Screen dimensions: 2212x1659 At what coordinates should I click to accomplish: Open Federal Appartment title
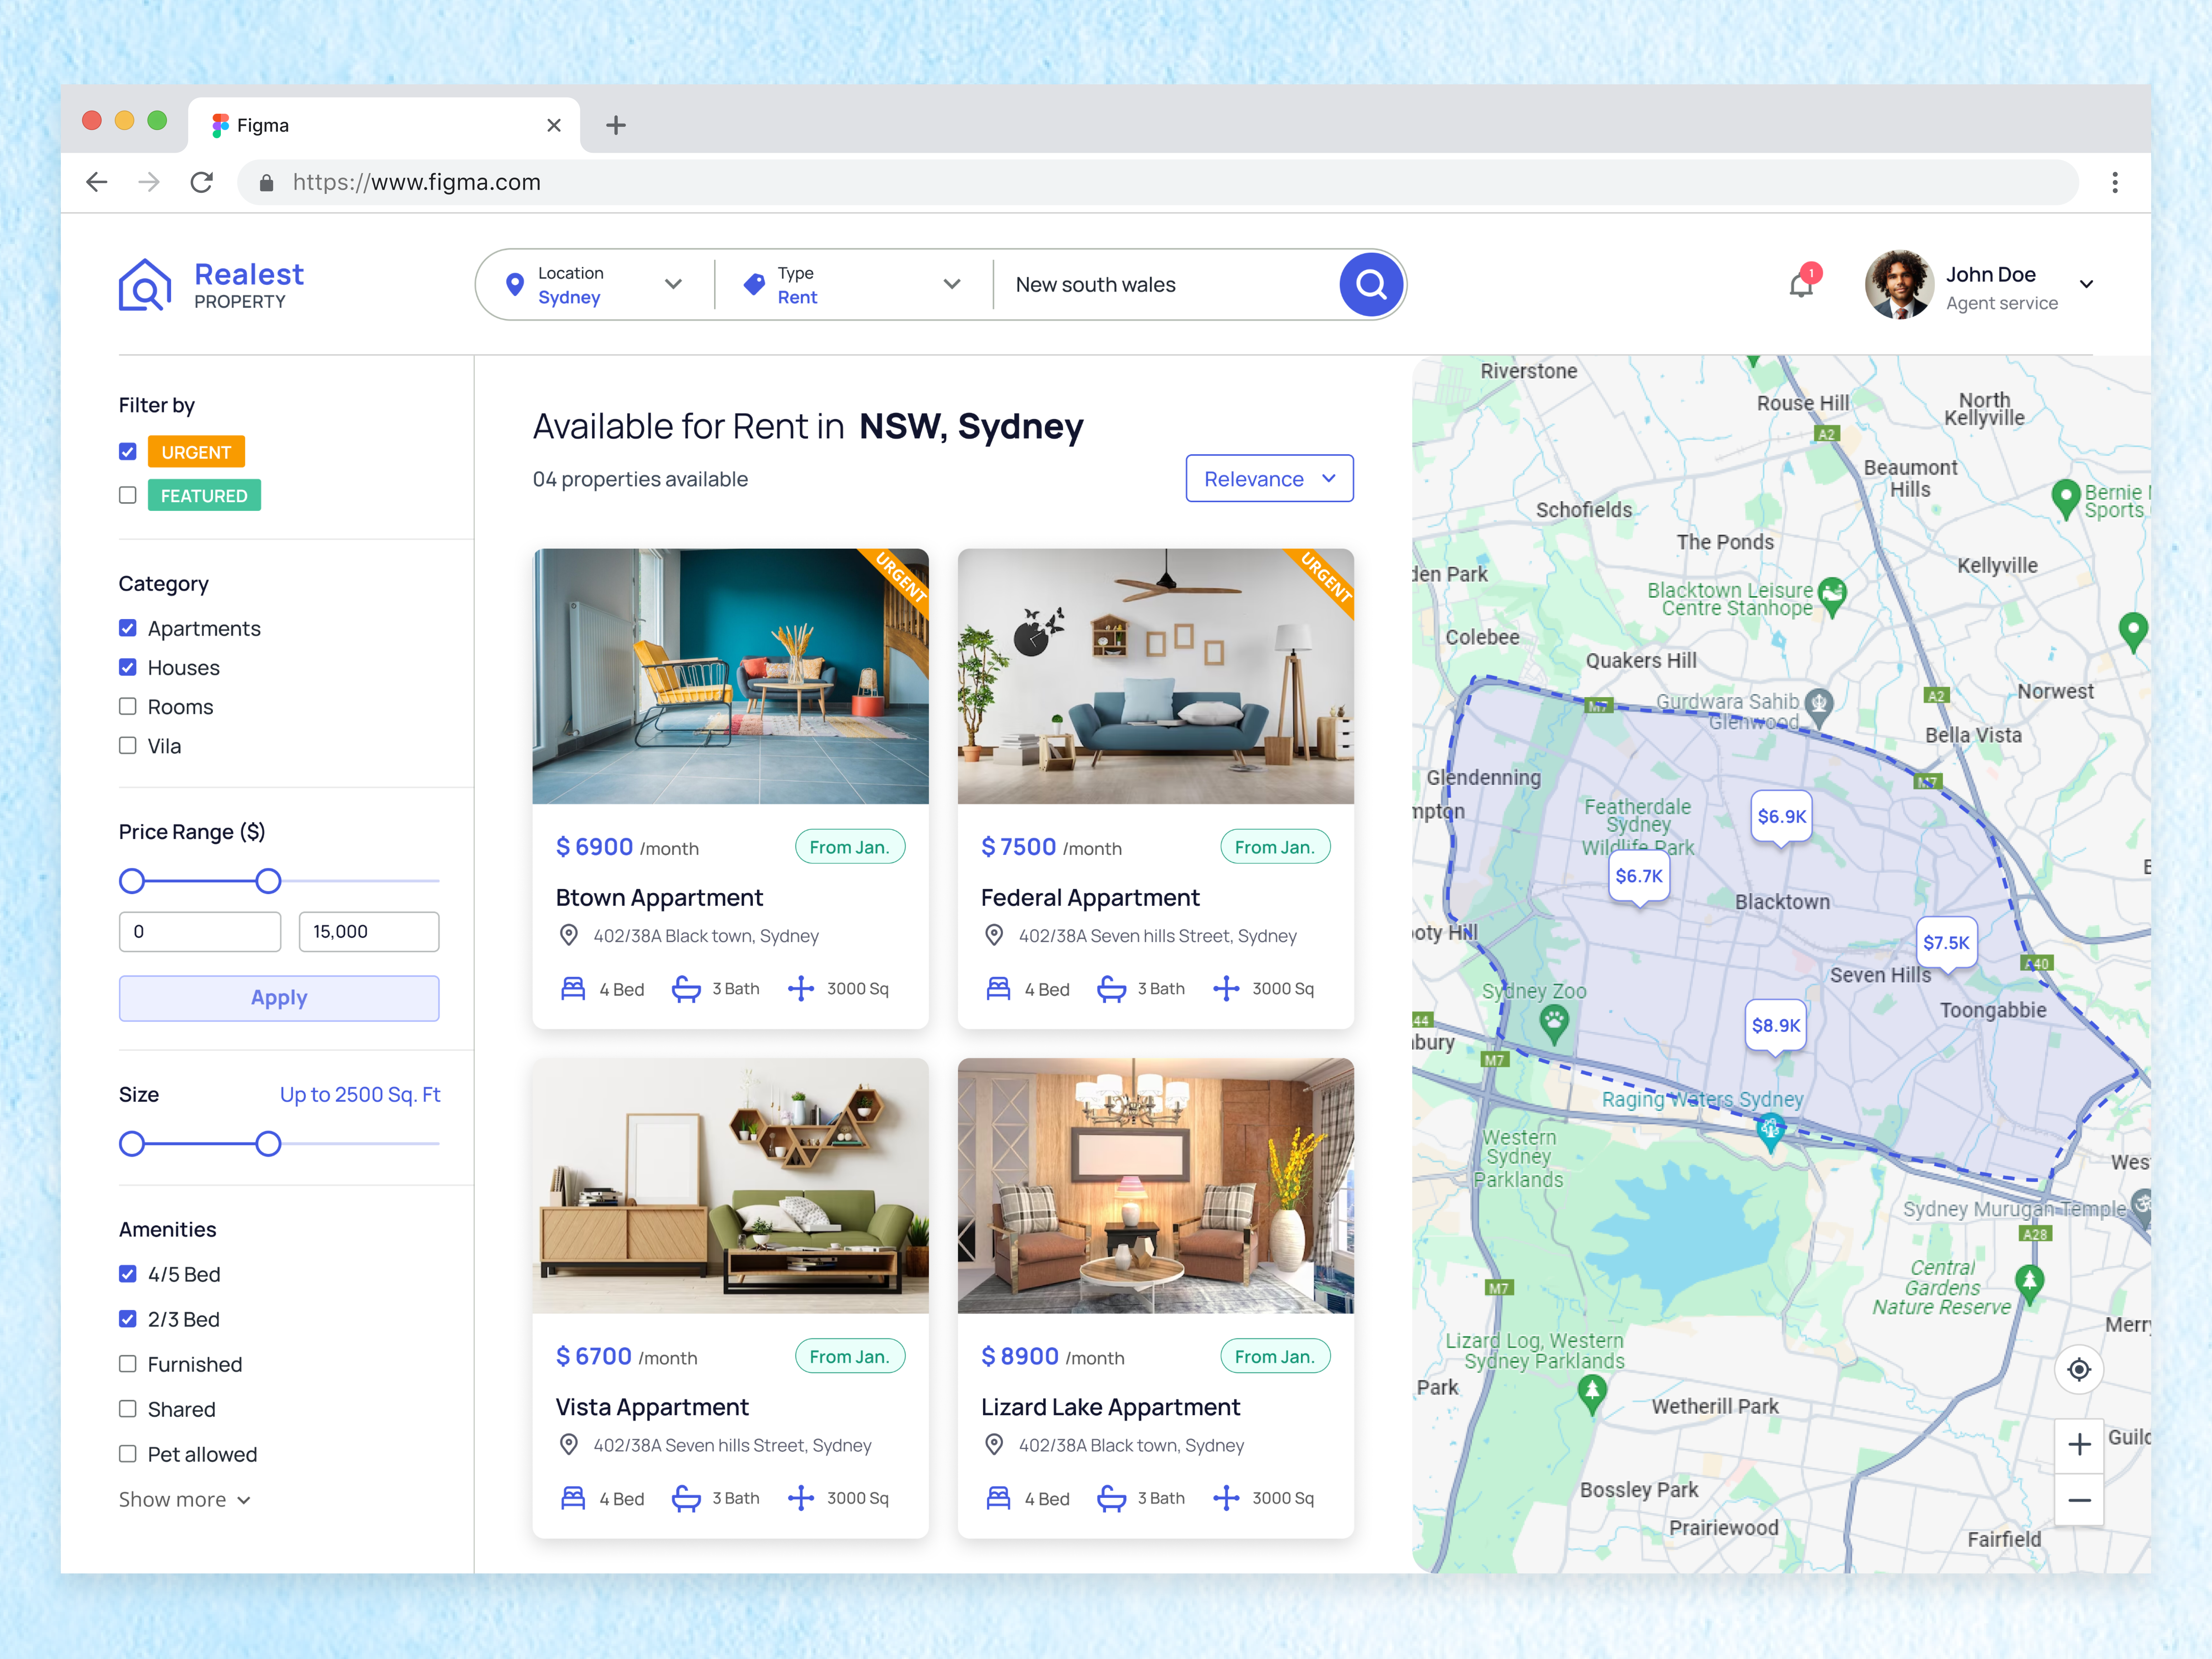point(1090,898)
